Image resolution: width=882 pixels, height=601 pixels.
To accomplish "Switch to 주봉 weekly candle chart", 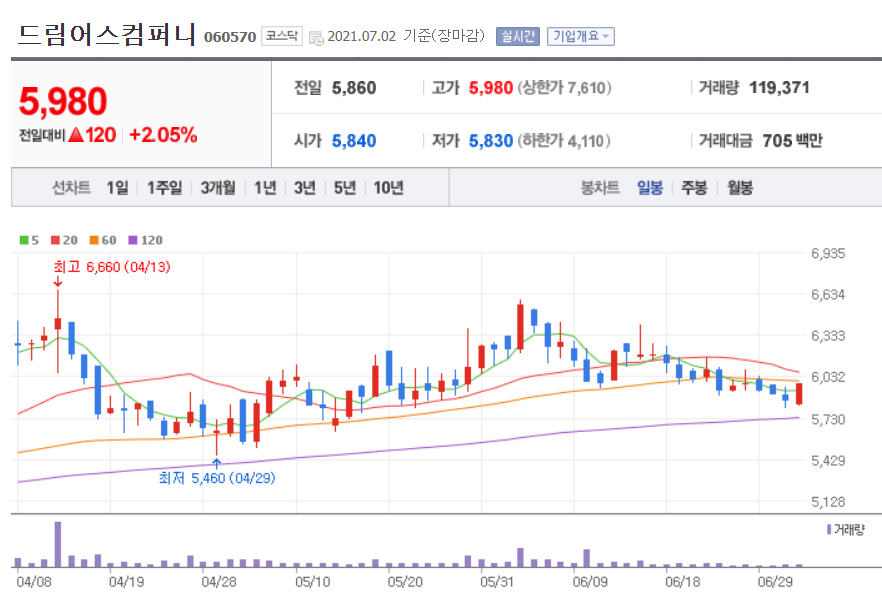I will point(694,187).
